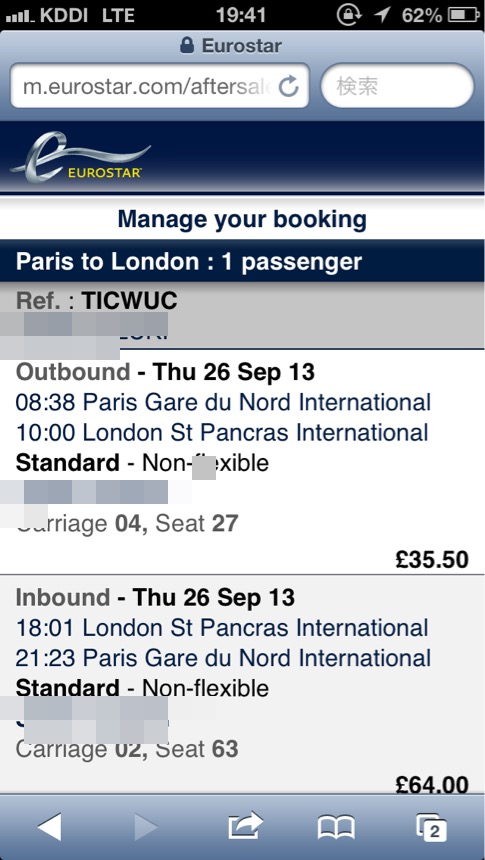
Task: Tap the 19:41 clock to jump top
Action: (x=241, y=15)
